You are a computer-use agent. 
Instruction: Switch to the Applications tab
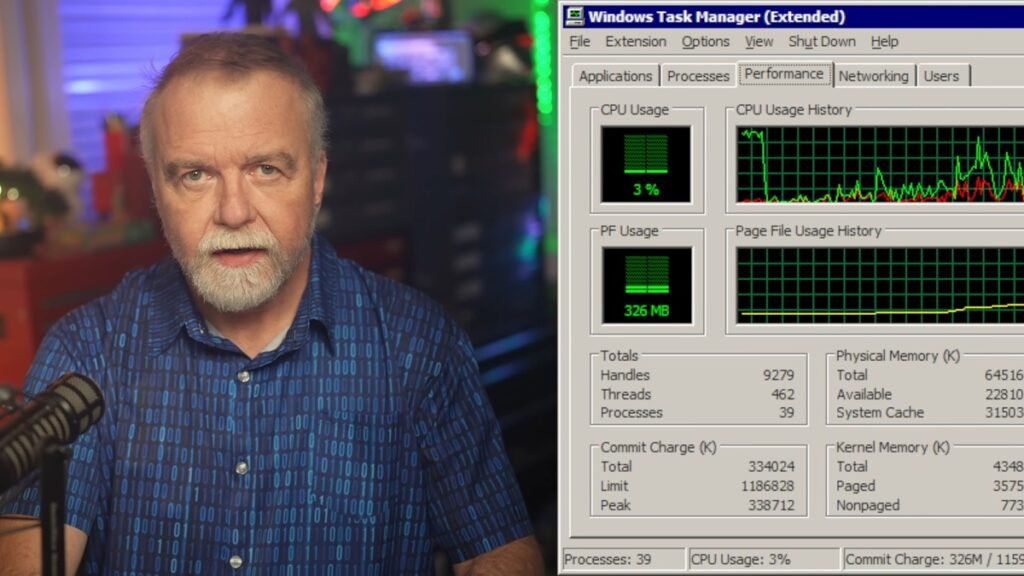pyautogui.click(x=615, y=76)
